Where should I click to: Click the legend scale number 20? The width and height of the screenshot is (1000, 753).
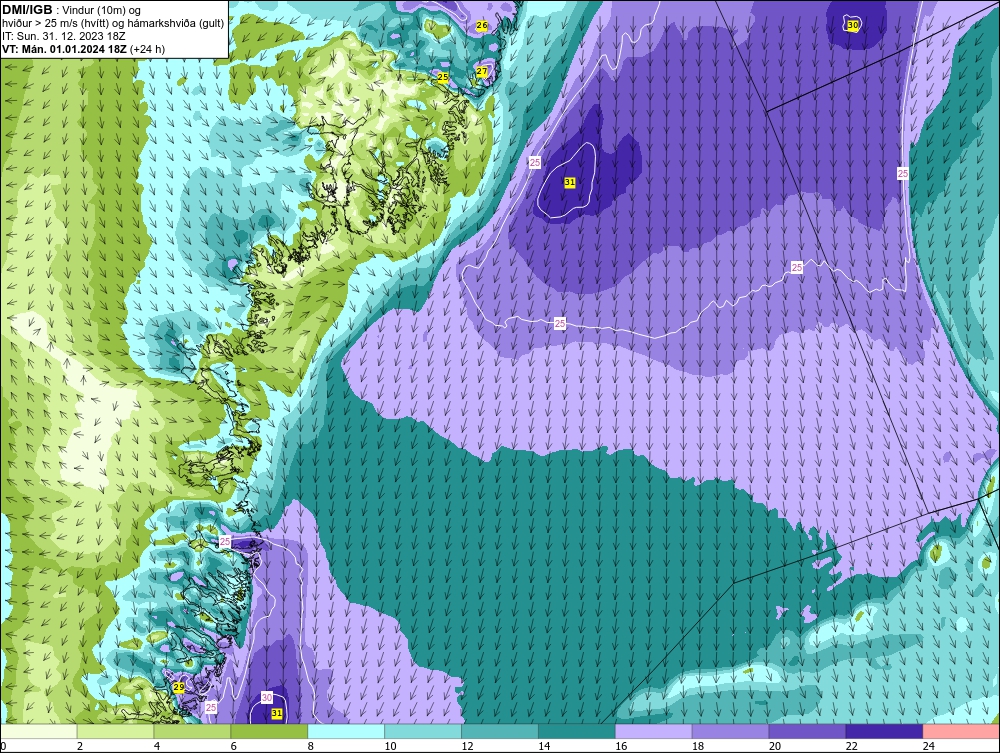(774, 746)
